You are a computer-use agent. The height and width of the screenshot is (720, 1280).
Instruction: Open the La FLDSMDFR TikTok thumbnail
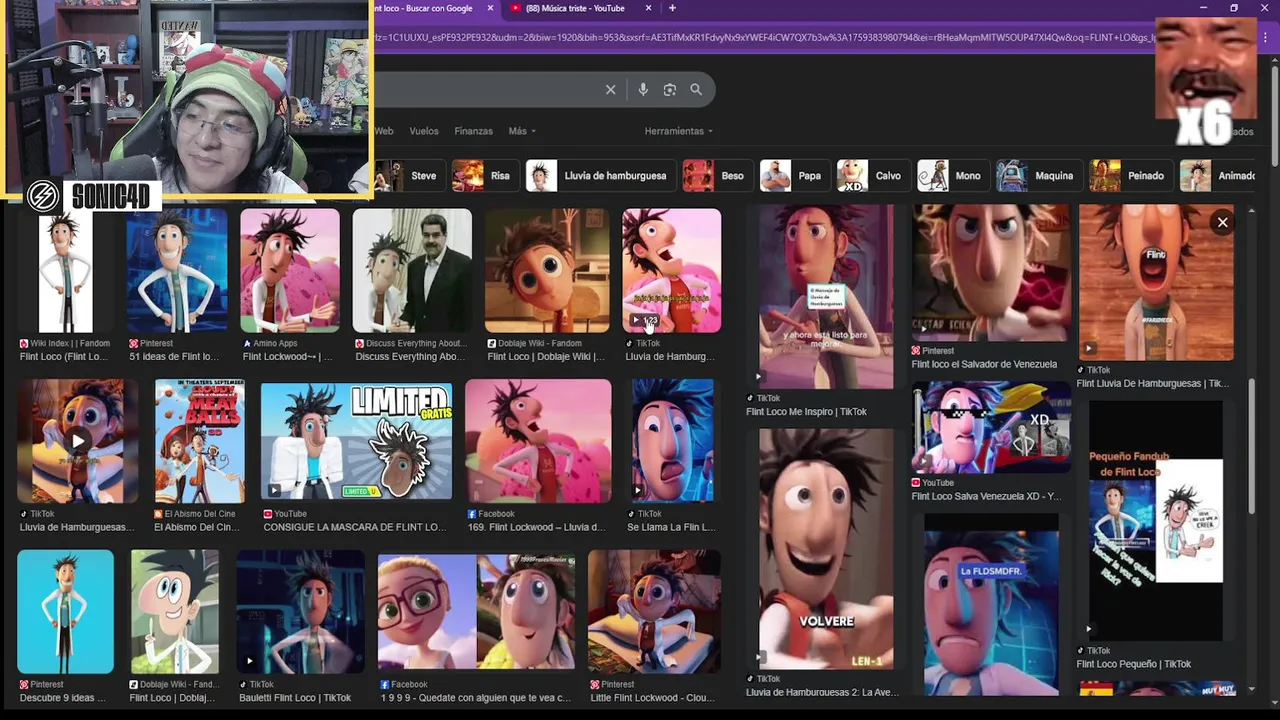(991, 605)
